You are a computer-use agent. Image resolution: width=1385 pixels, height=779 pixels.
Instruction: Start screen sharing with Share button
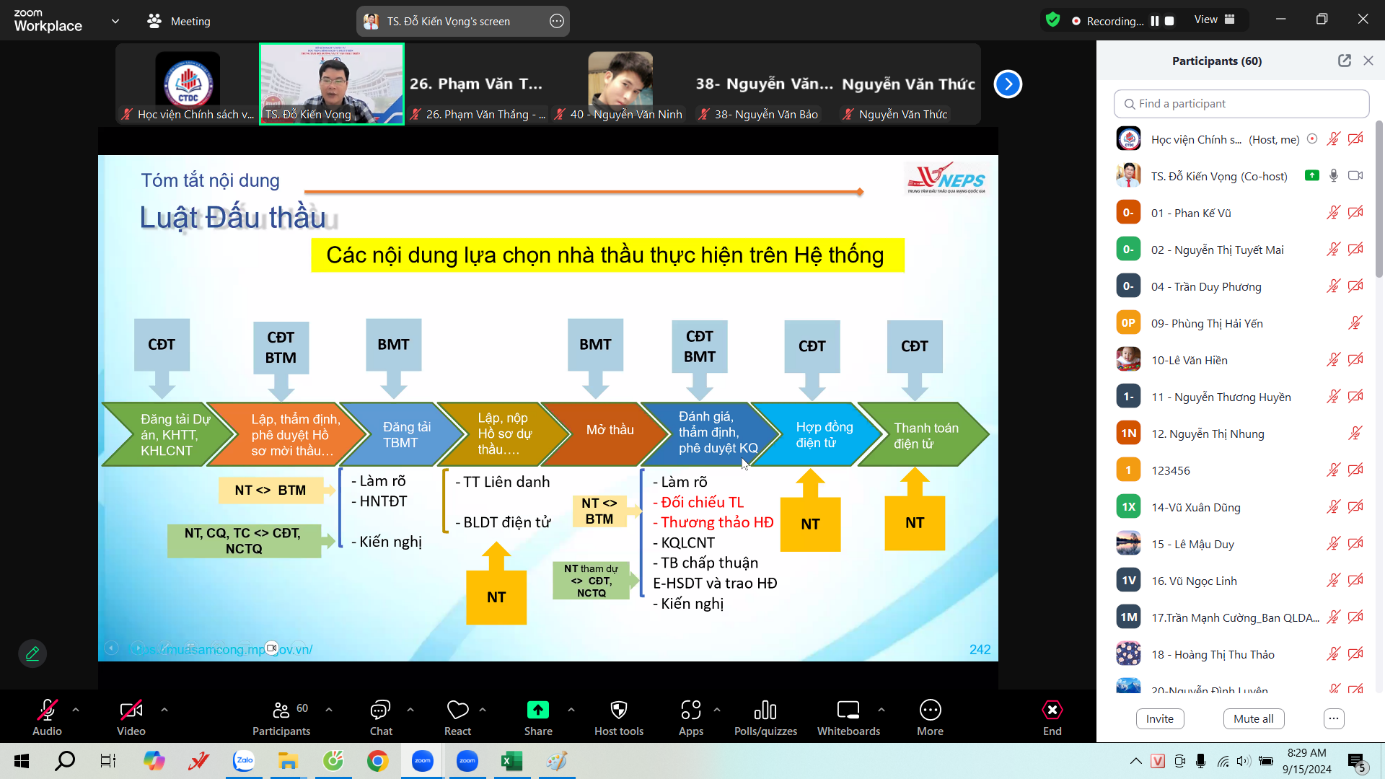pos(538,711)
